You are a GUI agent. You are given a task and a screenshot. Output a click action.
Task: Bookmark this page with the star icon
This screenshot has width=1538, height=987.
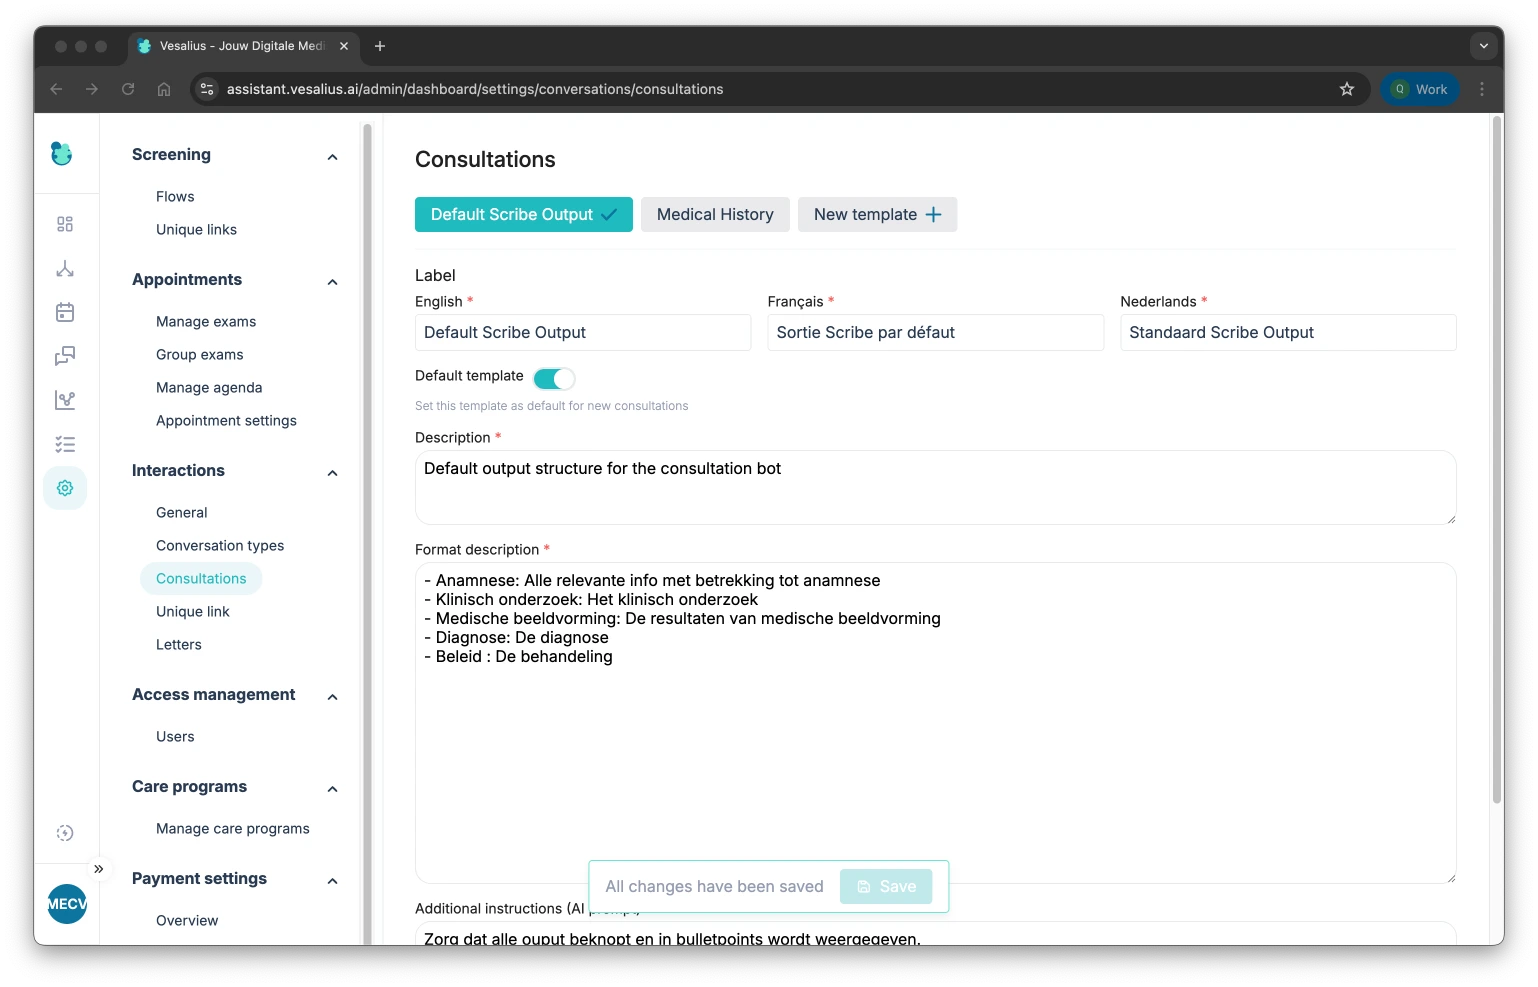1347,89
